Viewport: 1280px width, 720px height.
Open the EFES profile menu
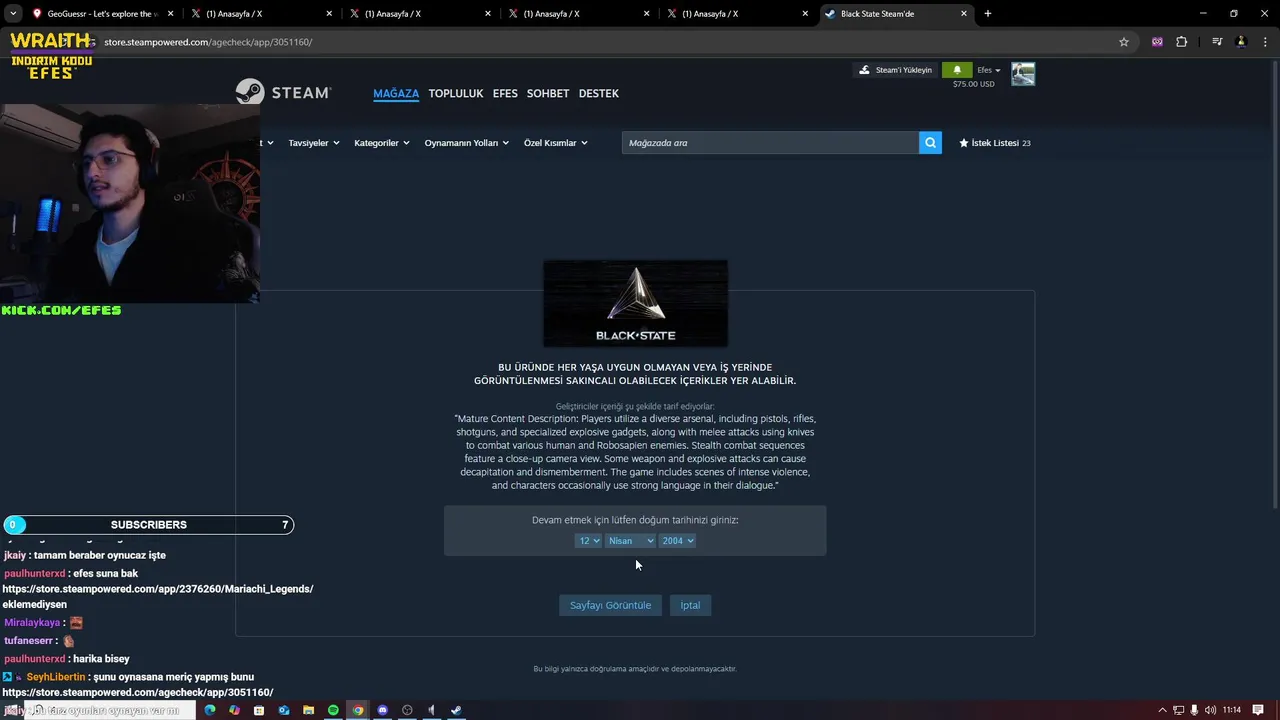click(505, 93)
